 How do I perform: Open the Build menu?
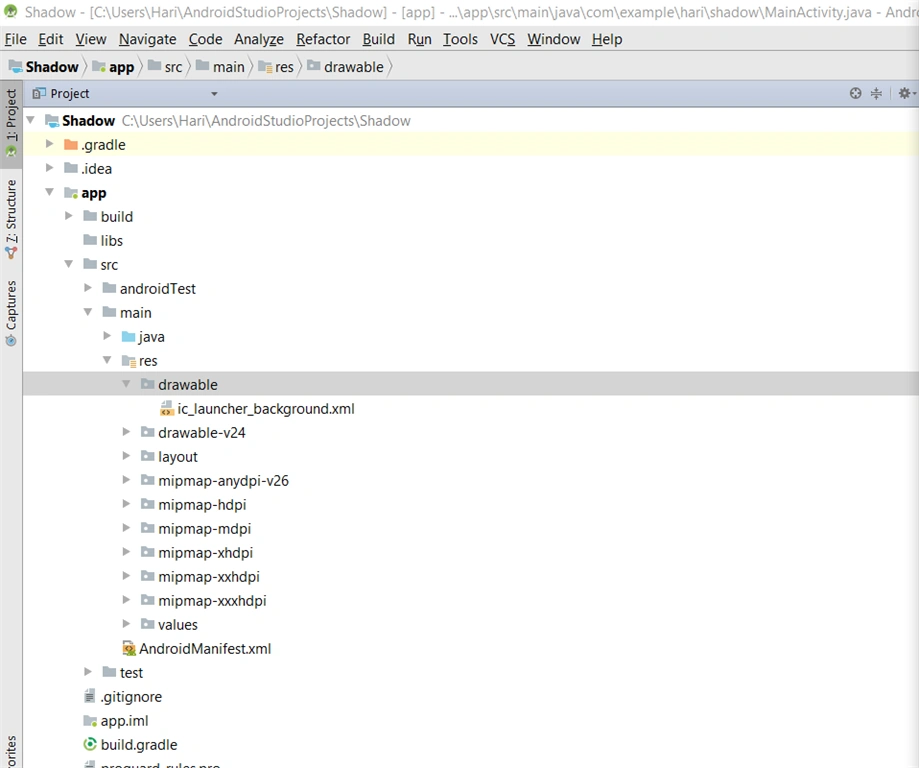(x=379, y=39)
